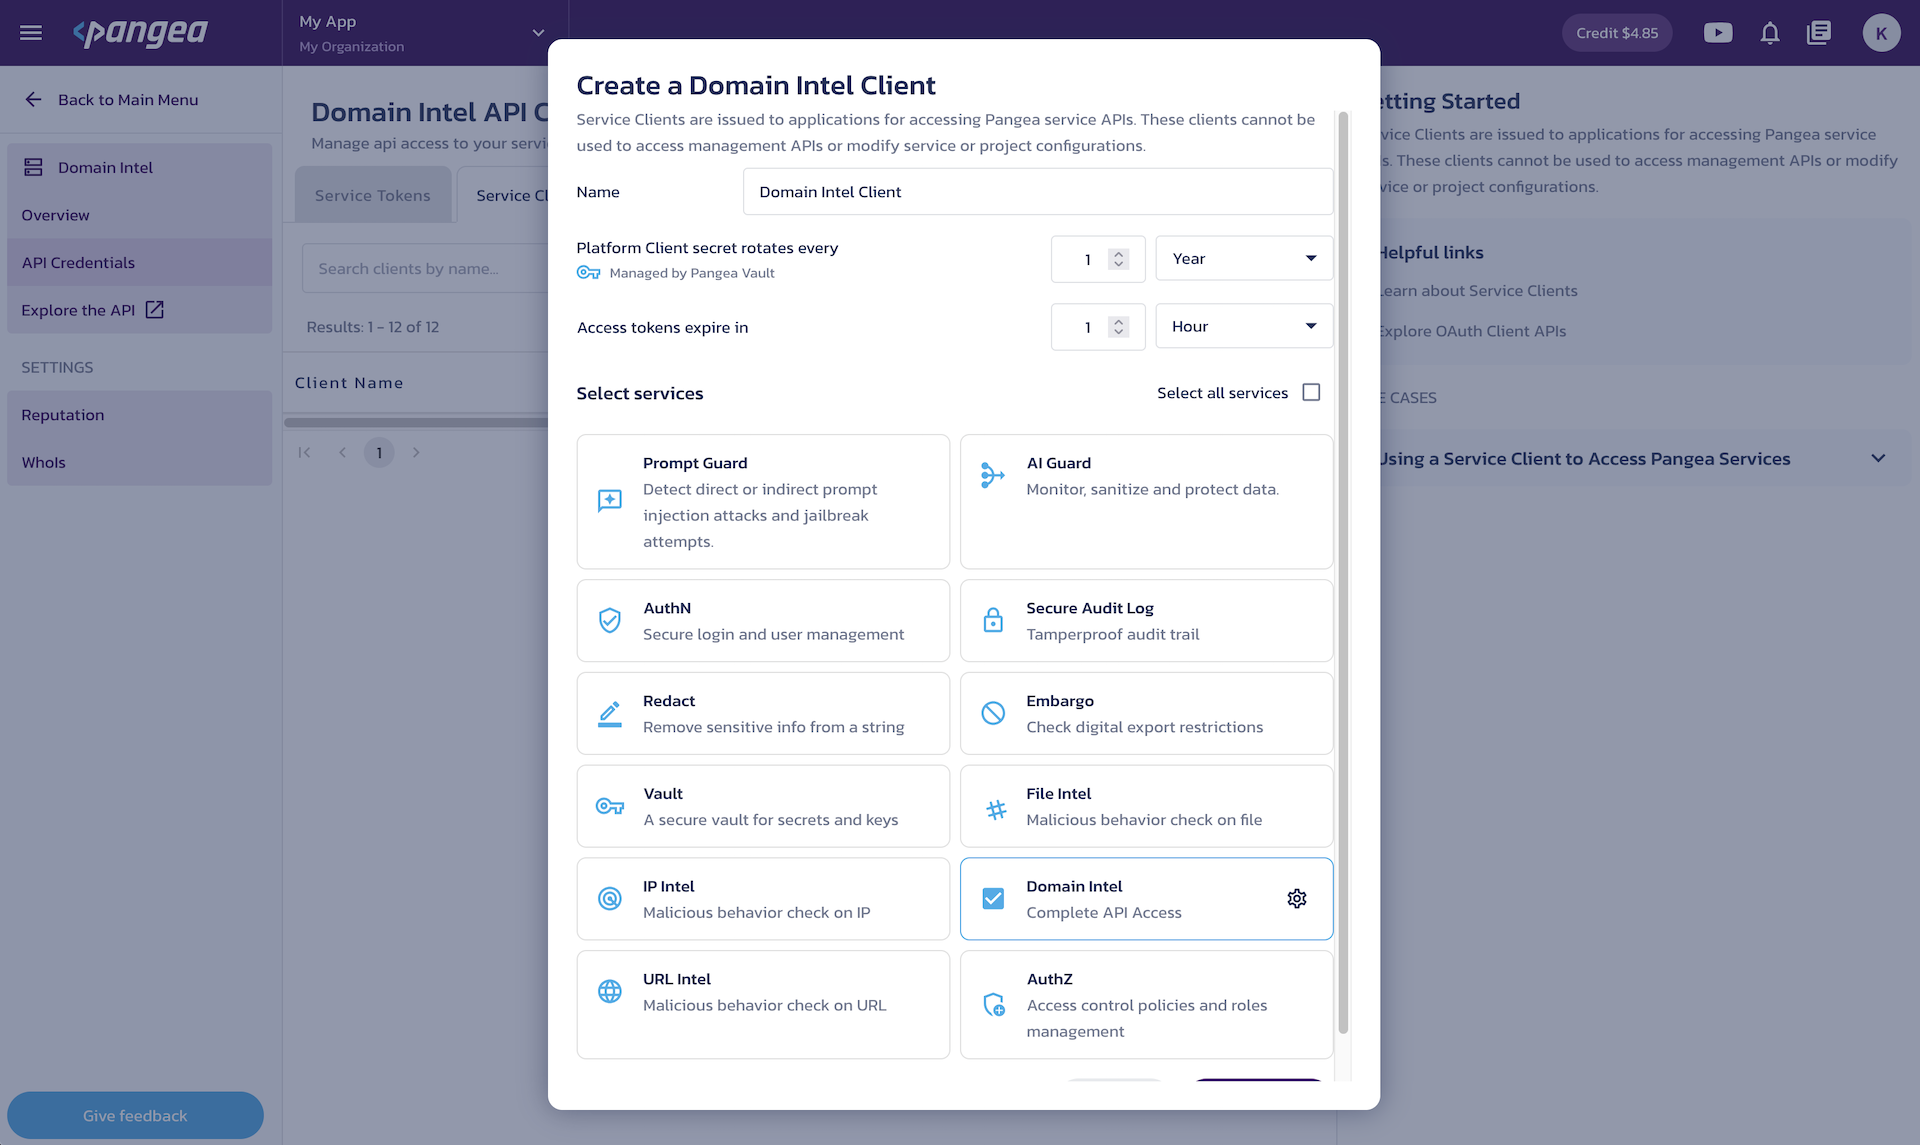Open the My App project selector
The image size is (1920, 1145).
coord(425,33)
